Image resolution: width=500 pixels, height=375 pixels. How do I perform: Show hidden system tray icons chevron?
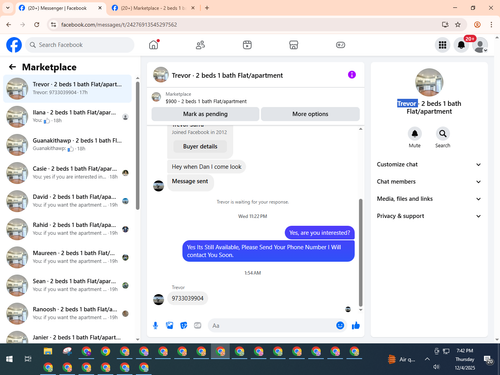click(427, 359)
